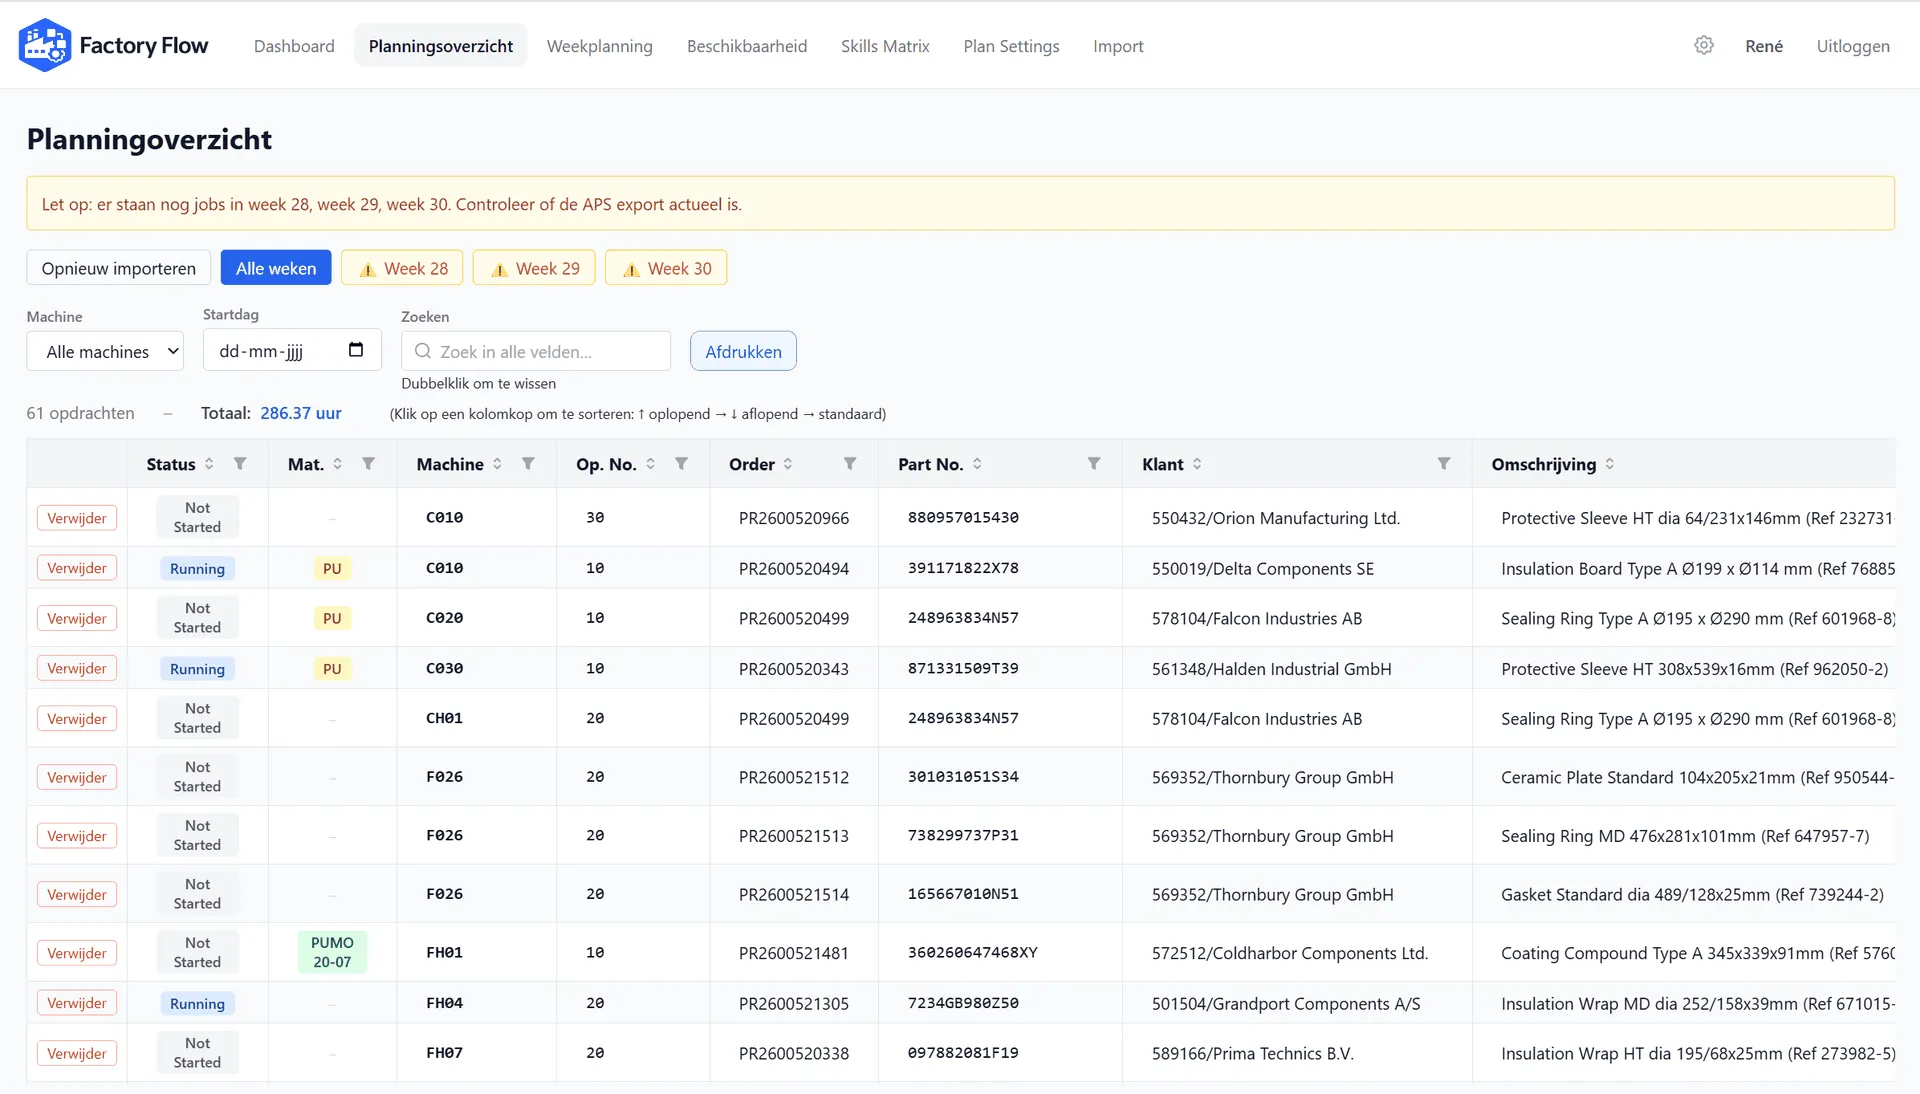Click PU material badge for PR2600520343

[332, 668]
